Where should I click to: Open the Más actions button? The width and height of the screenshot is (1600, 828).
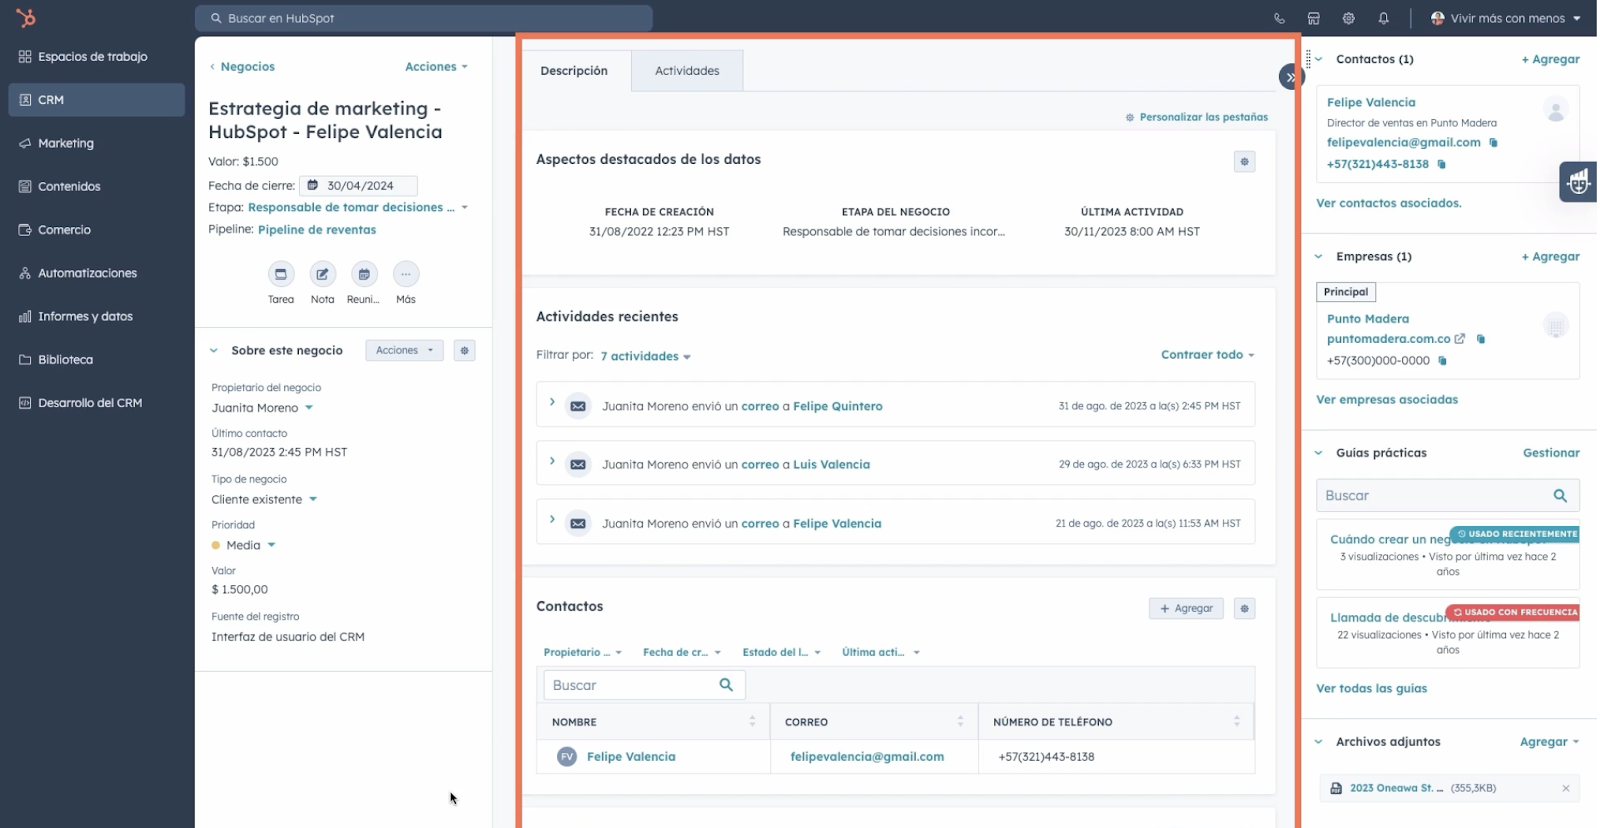(405, 274)
